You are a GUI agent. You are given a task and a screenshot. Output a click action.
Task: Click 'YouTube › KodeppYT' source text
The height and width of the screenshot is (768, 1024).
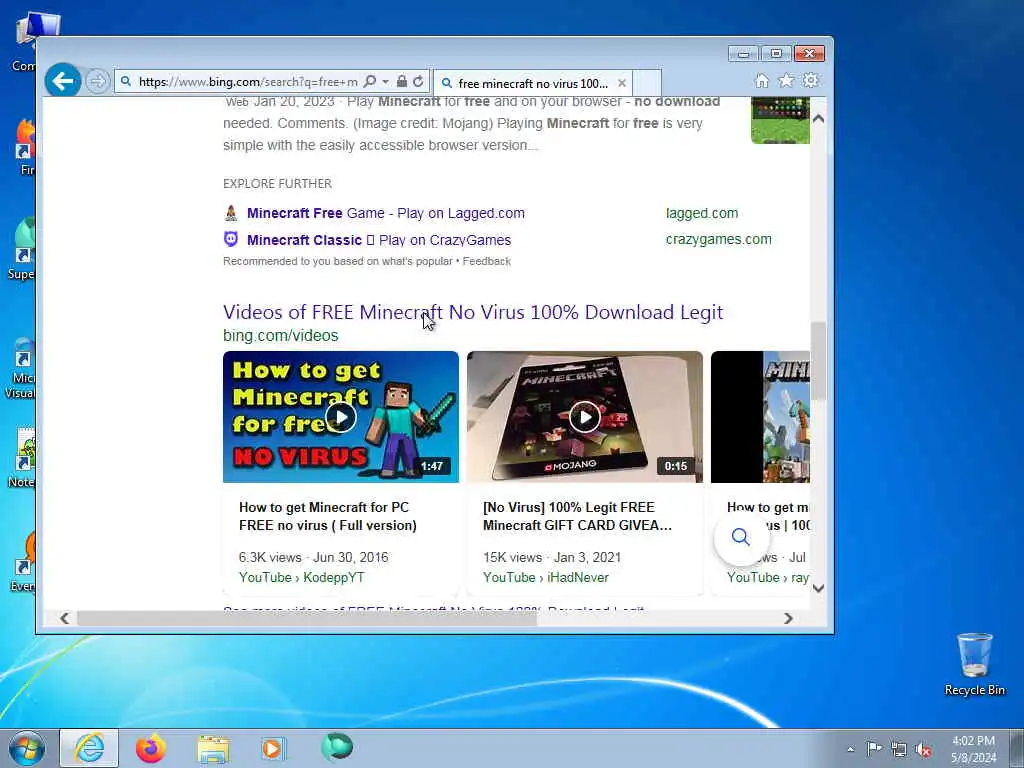click(x=302, y=577)
